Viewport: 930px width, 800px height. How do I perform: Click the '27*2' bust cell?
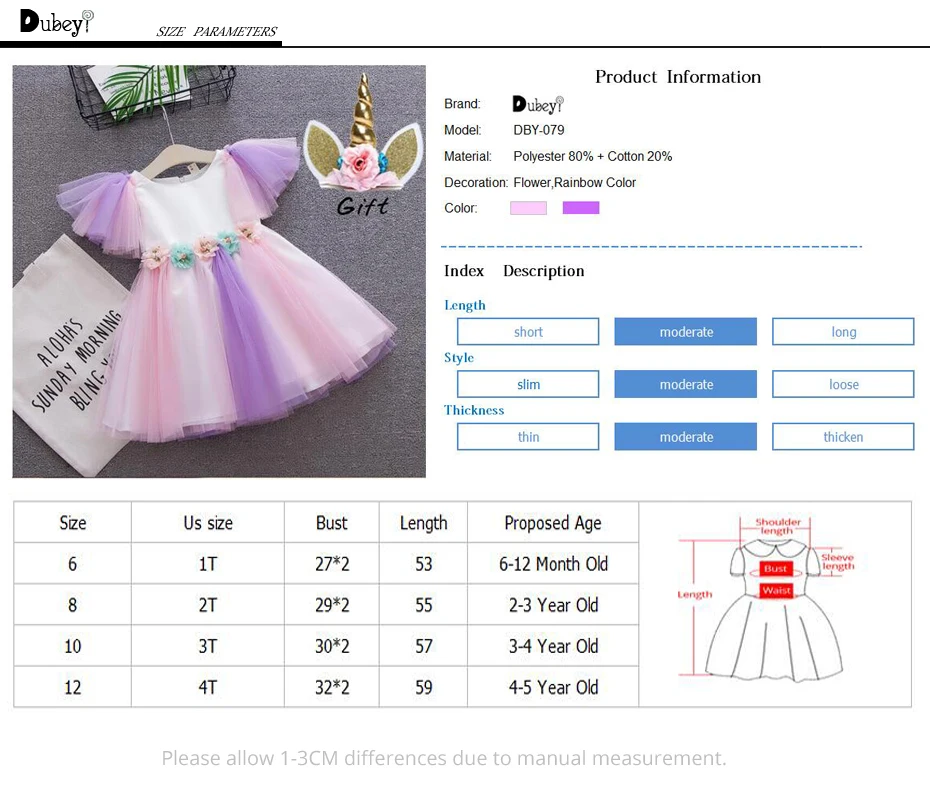pos(332,563)
